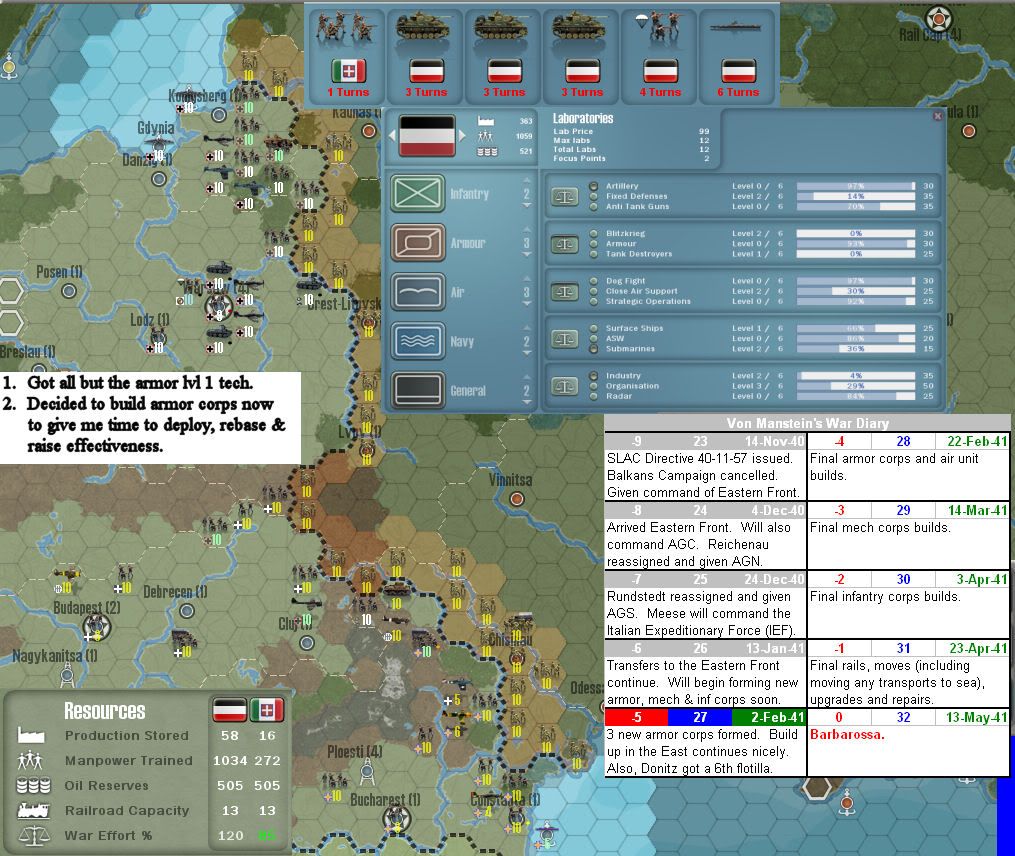Click the Danzig city marker on the map
This screenshot has width=1015, height=856.
click(159, 179)
